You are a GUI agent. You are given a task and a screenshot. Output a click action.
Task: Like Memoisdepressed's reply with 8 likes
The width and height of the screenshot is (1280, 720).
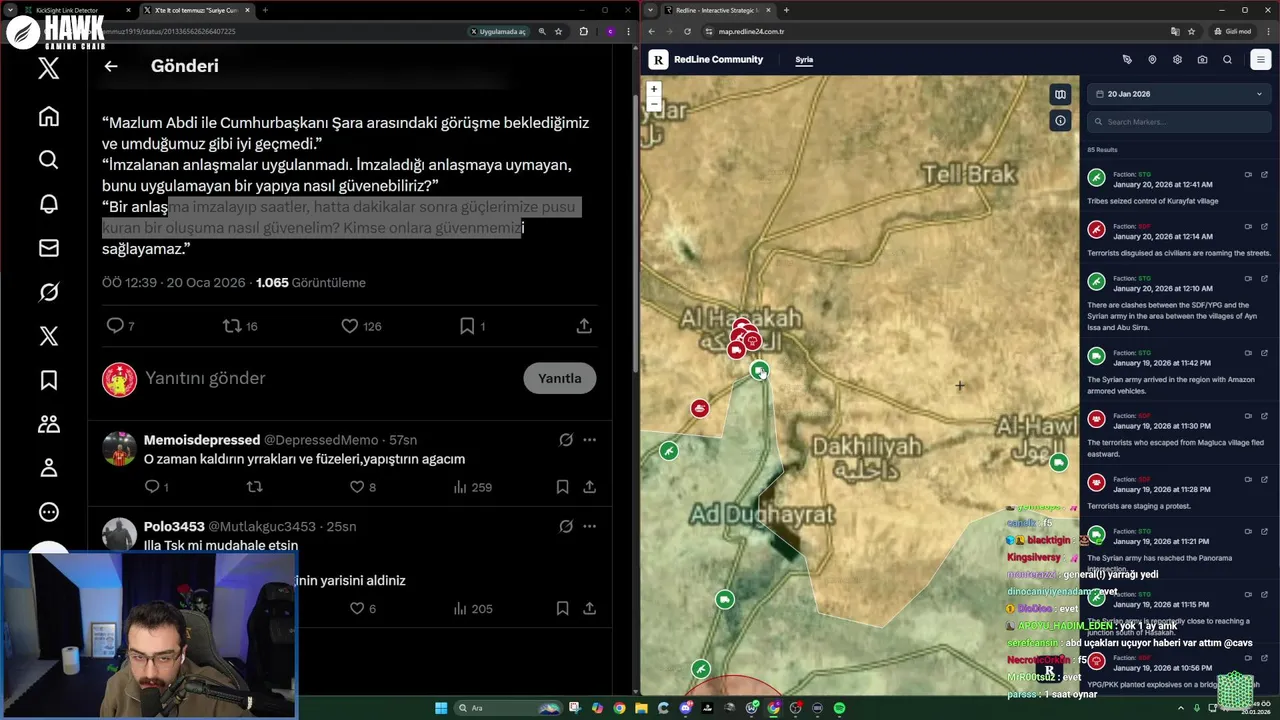click(x=363, y=487)
